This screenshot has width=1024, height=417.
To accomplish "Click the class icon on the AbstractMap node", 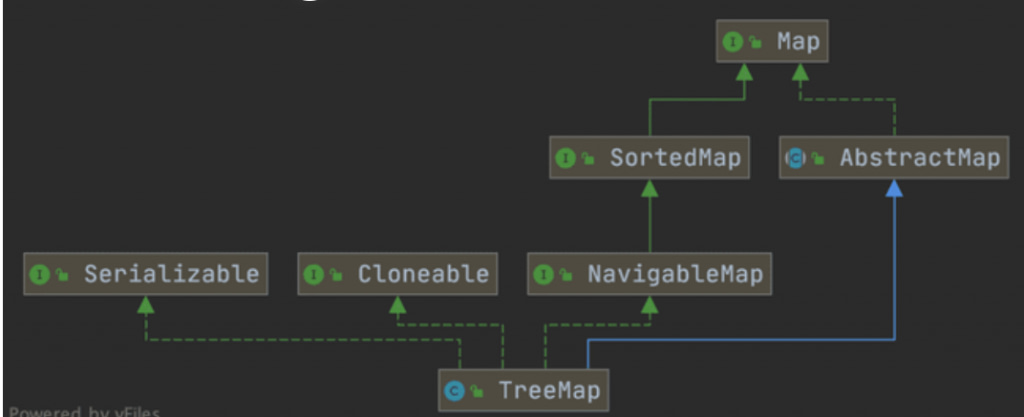I will [796, 158].
